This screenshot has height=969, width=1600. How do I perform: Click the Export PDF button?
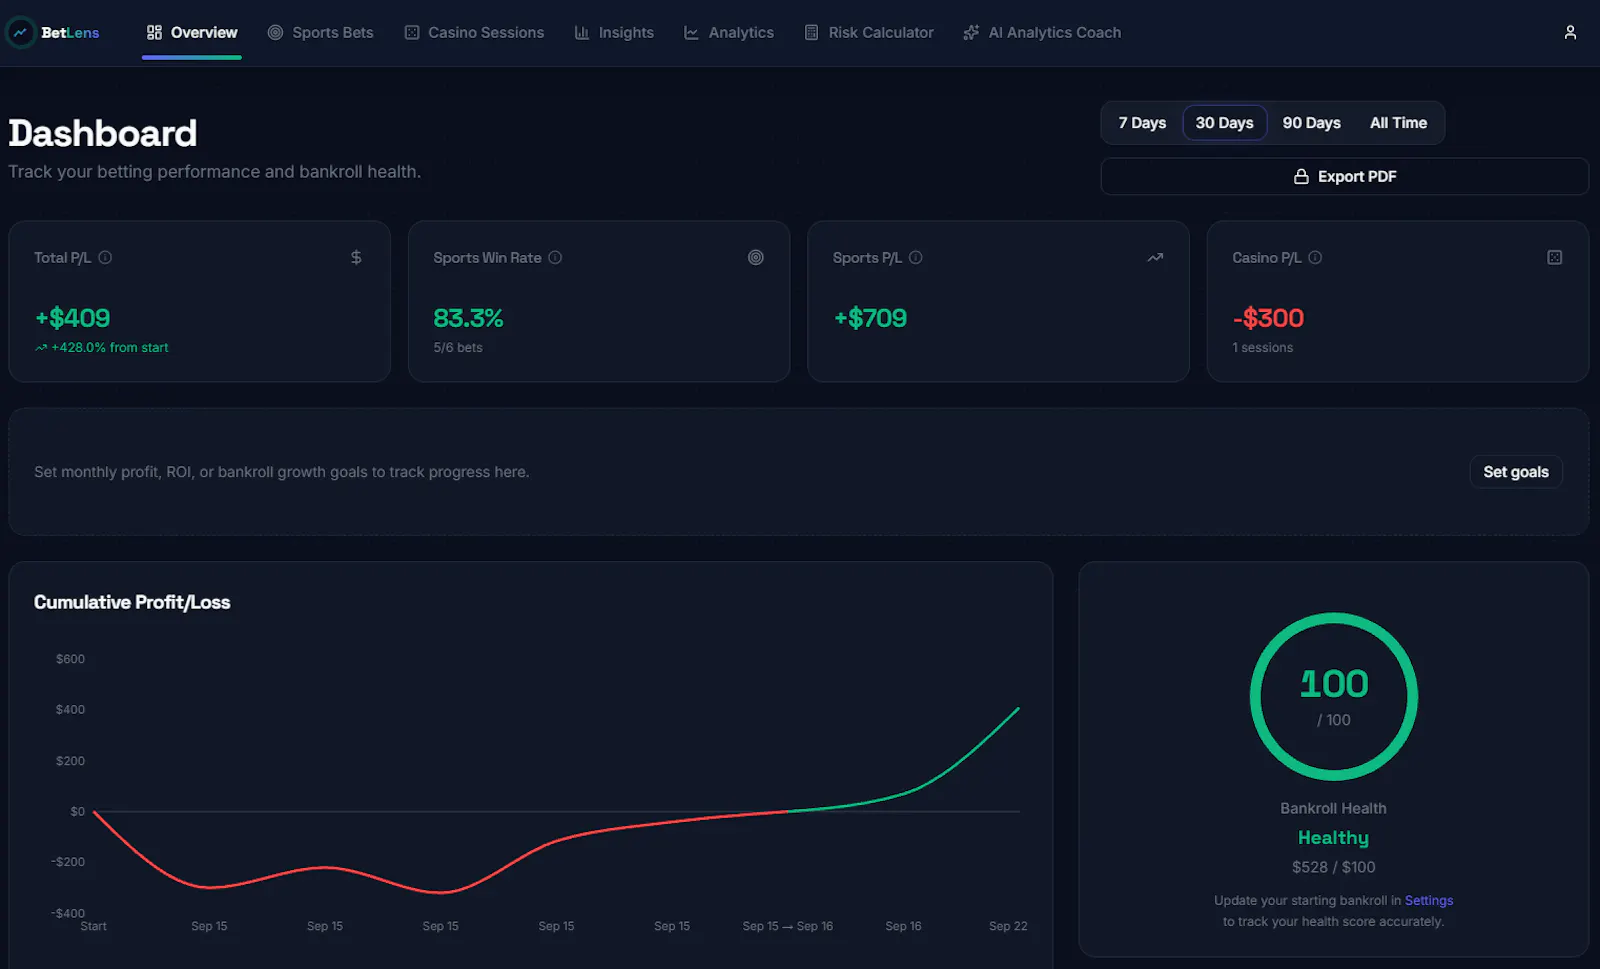[1345, 176]
